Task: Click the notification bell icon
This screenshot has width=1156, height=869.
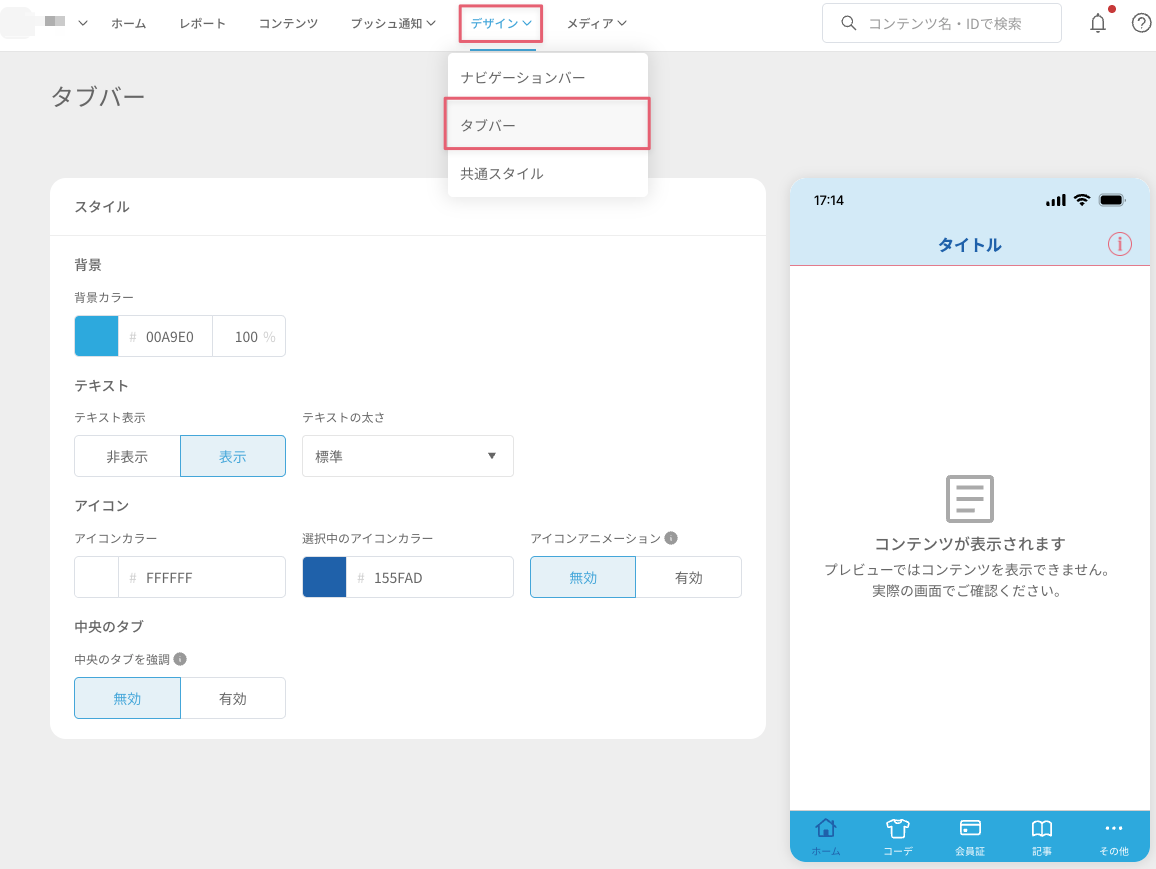Action: coord(1098,24)
